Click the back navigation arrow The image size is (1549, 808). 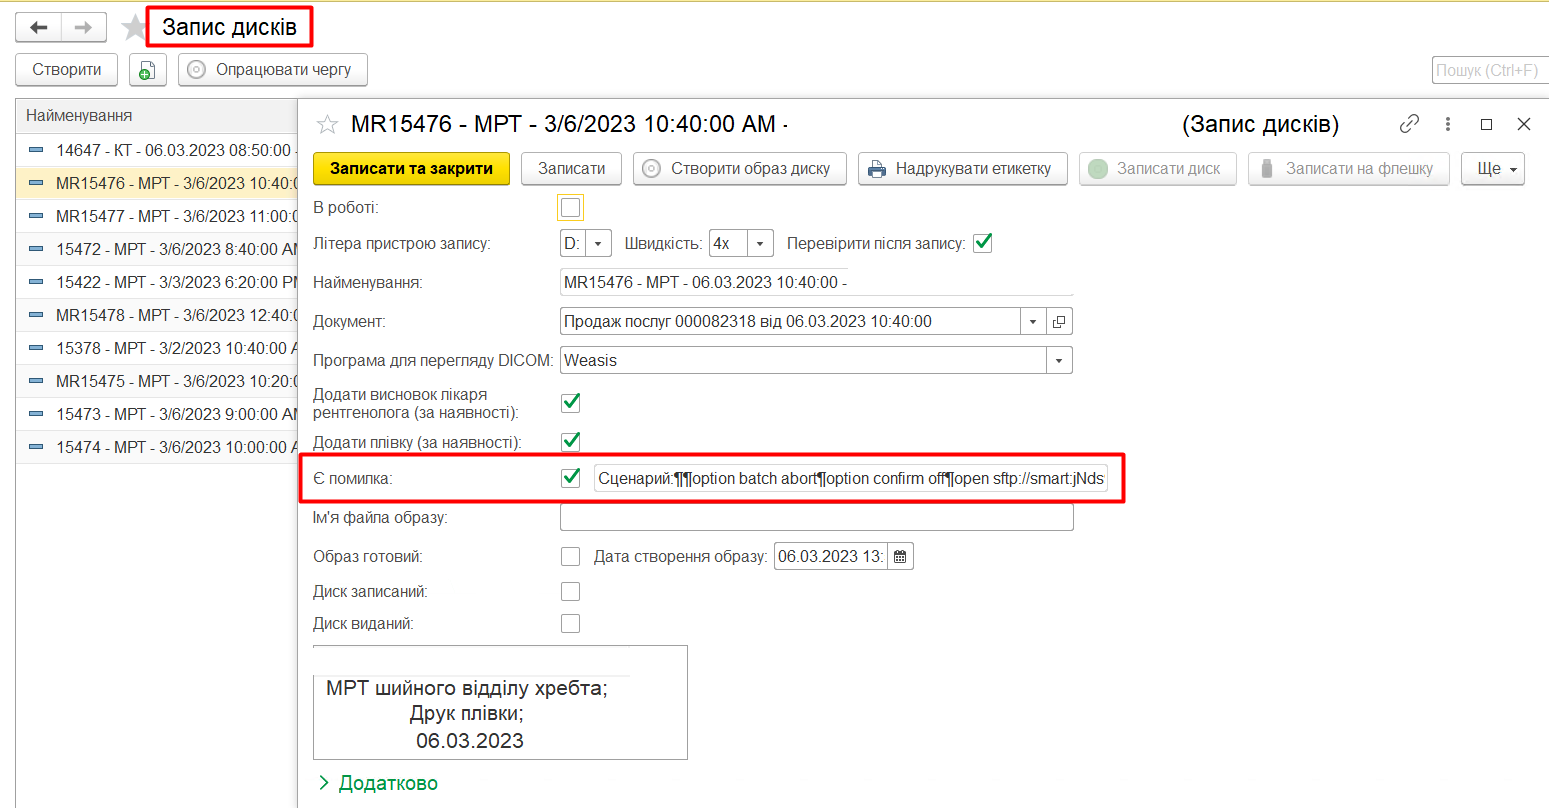tap(39, 28)
